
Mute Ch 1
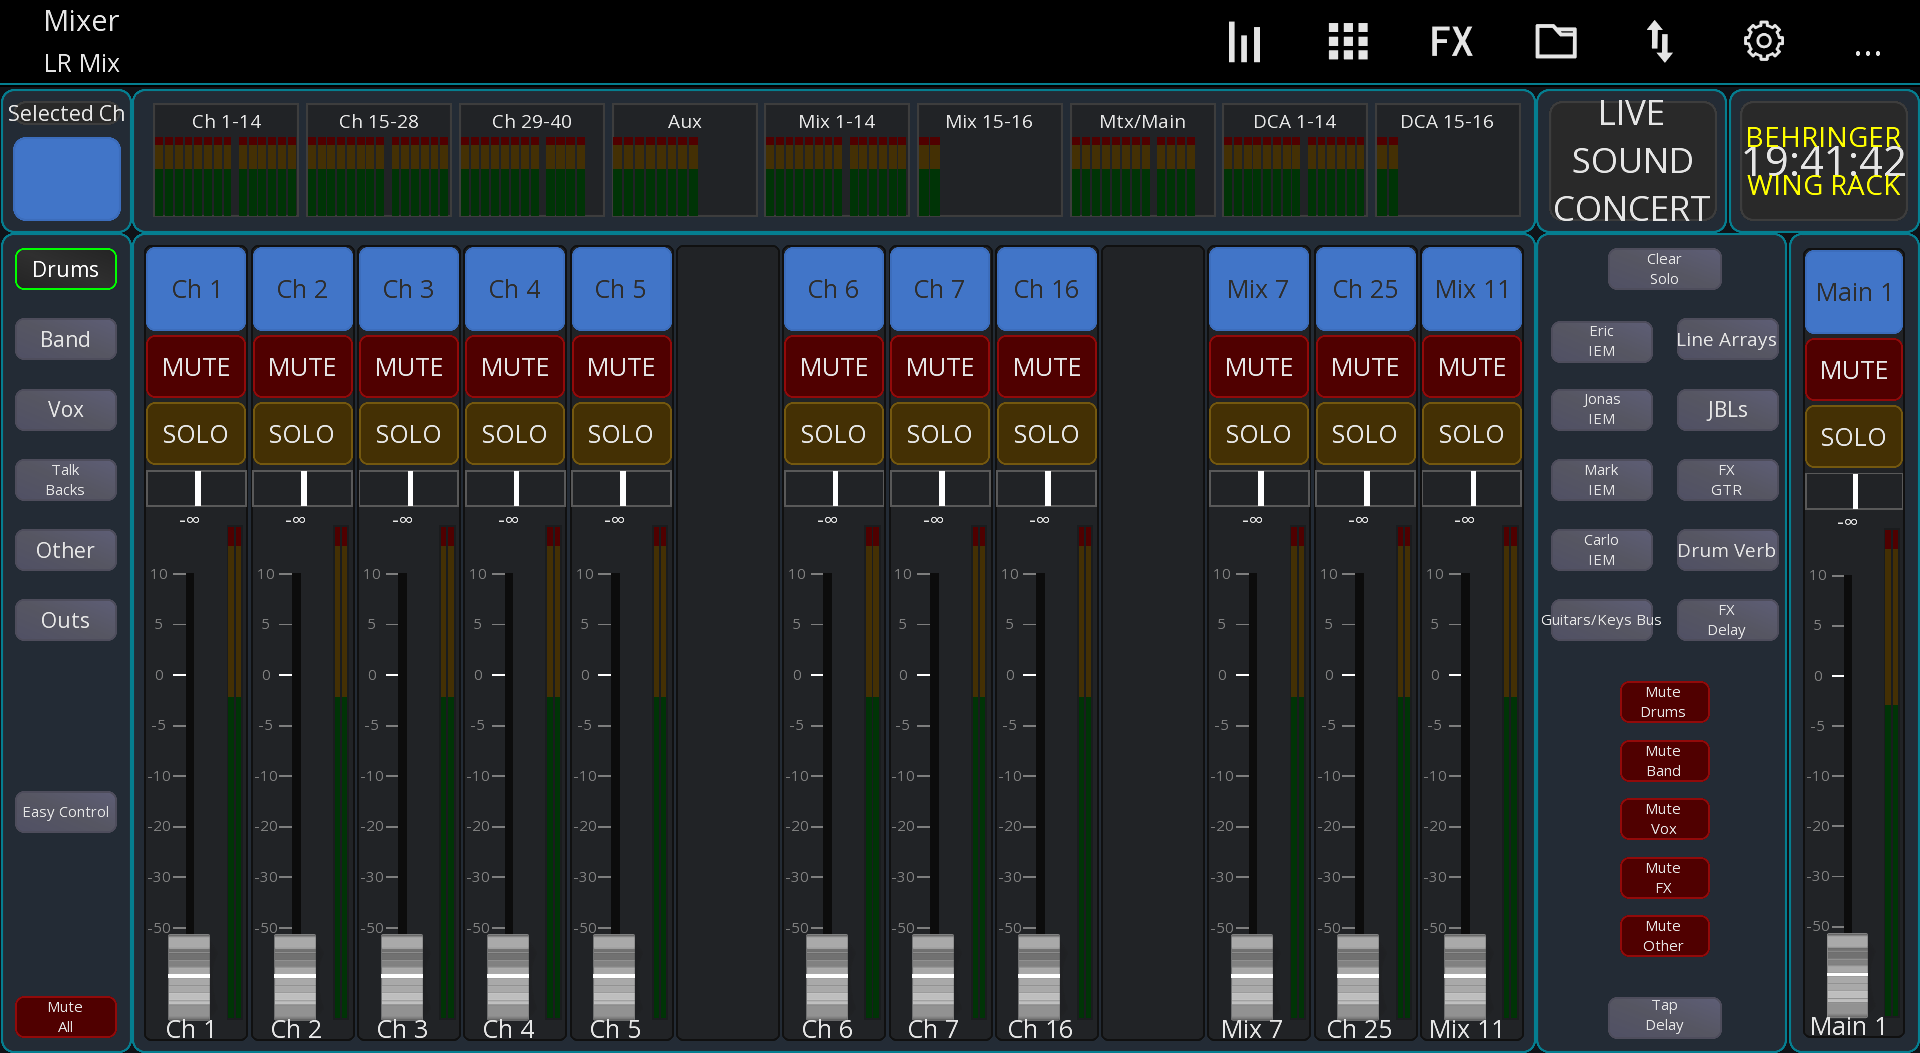coord(195,366)
